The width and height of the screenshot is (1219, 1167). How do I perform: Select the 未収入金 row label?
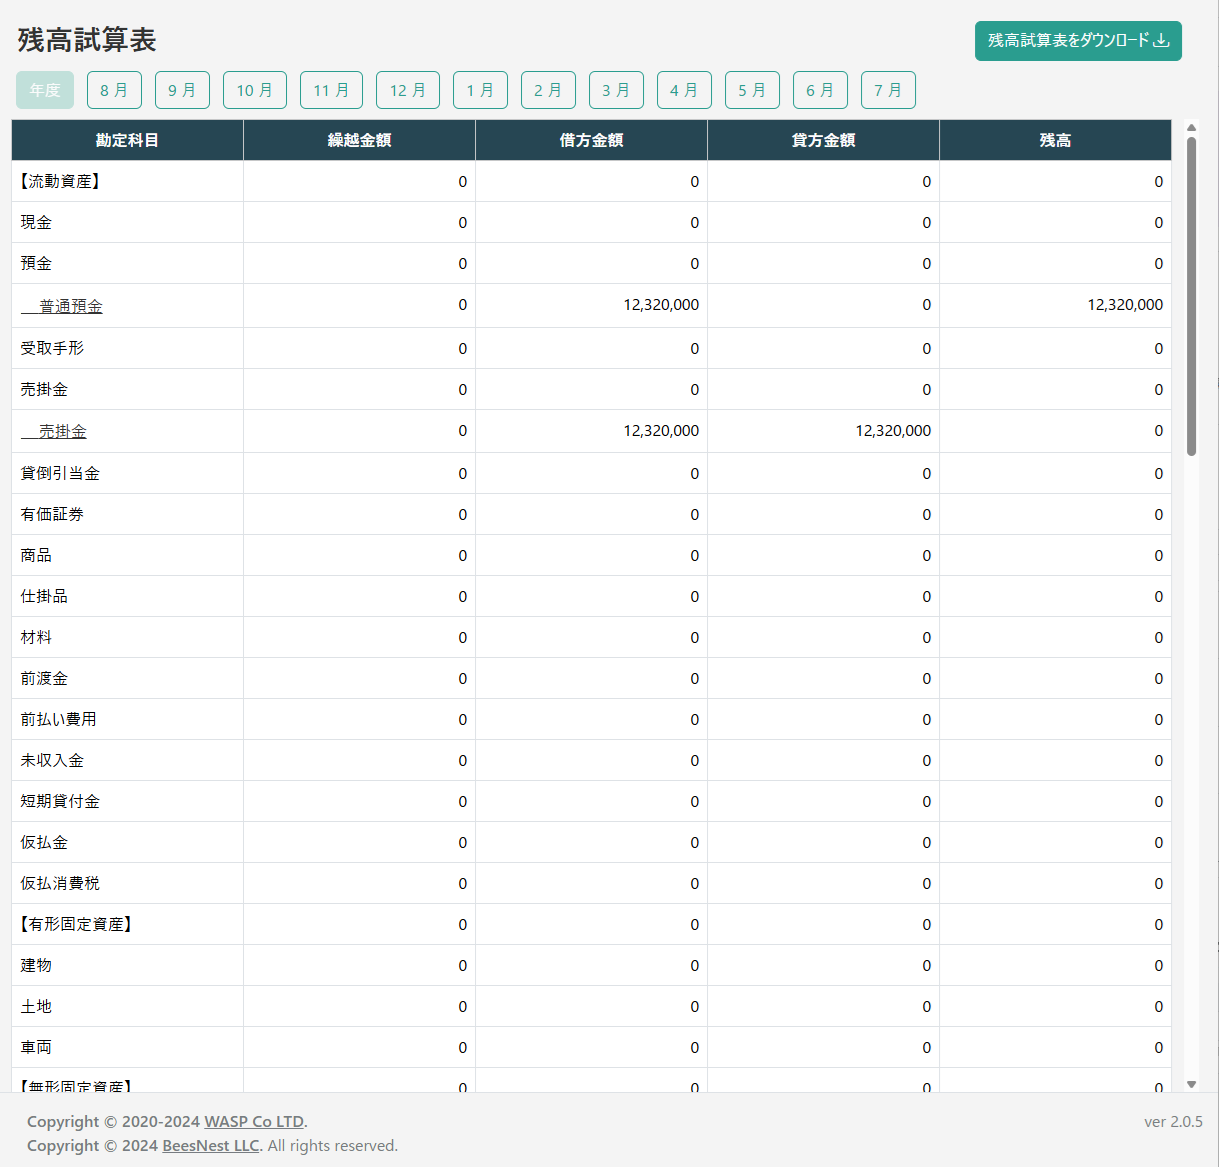click(52, 760)
